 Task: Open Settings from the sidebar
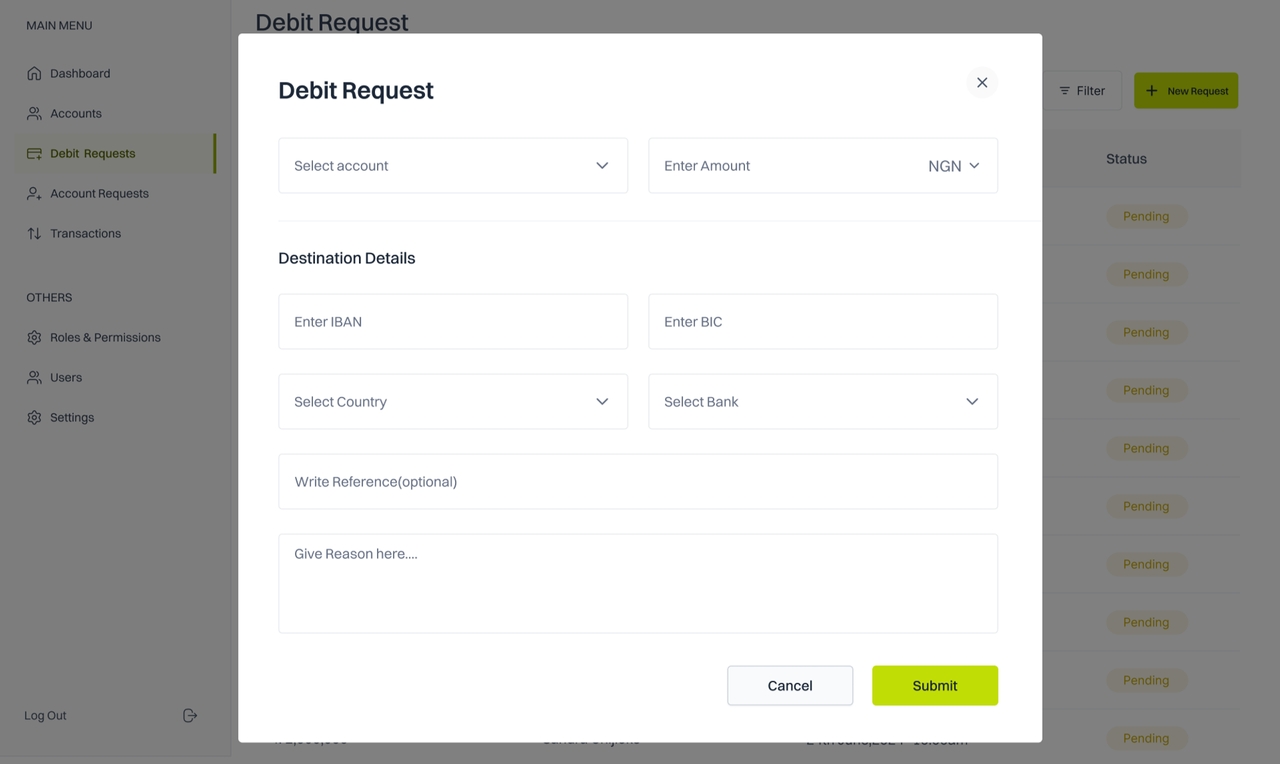point(72,417)
